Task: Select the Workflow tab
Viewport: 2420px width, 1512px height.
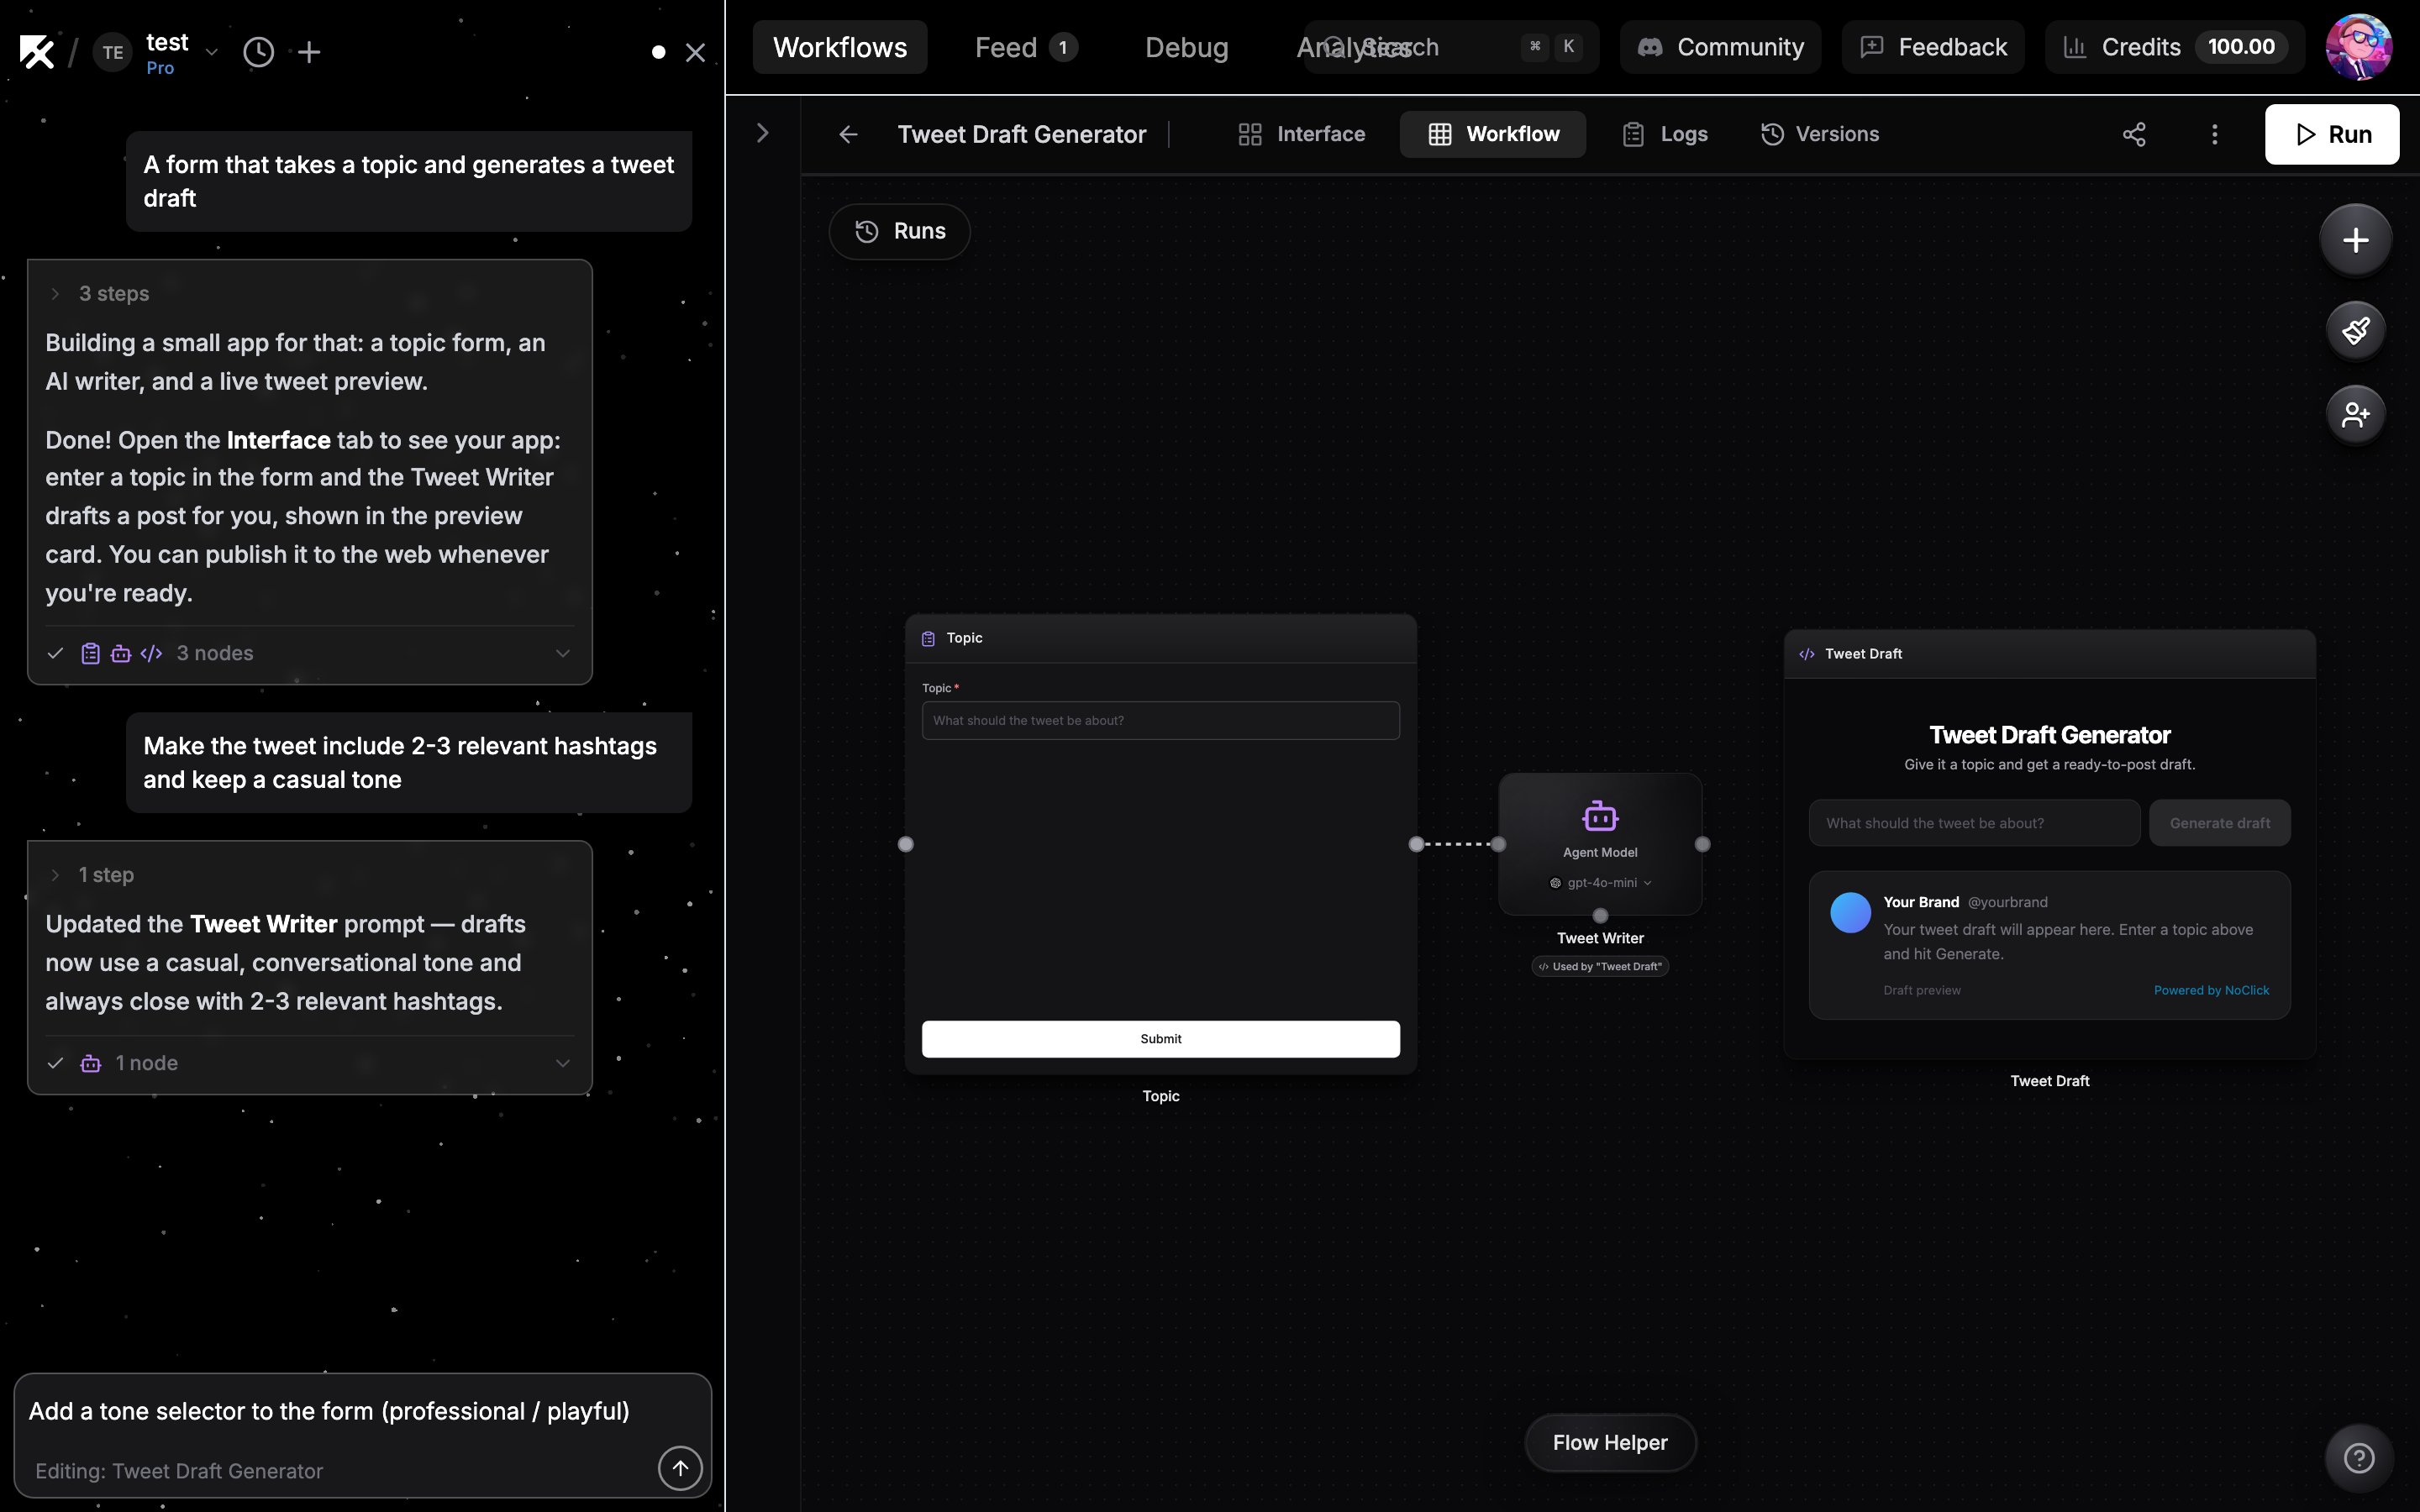Action: 1493,134
